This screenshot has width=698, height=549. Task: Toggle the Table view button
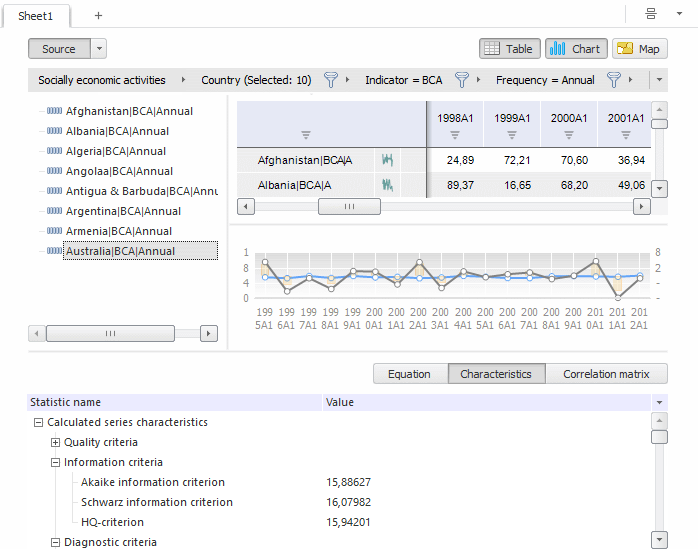[x=510, y=49]
